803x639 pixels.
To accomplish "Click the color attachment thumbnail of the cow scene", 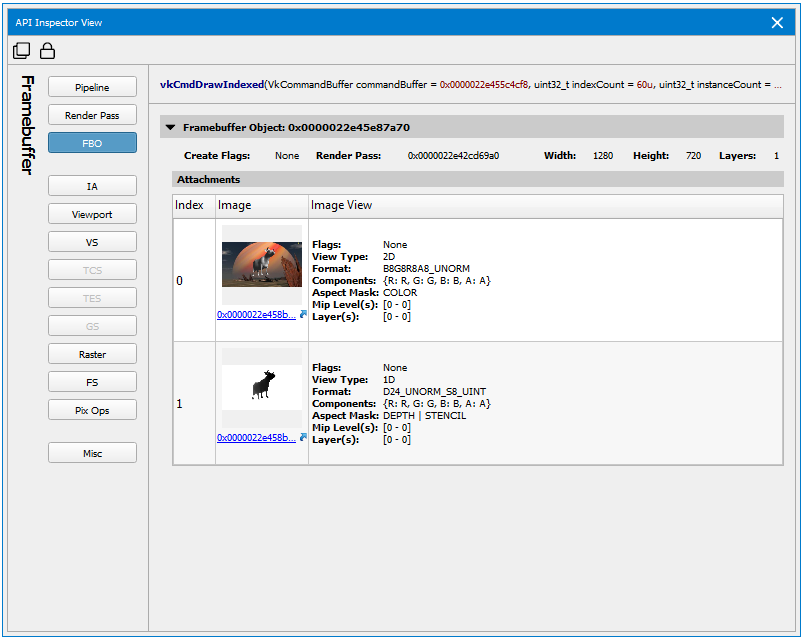I will (x=261, y=264).
